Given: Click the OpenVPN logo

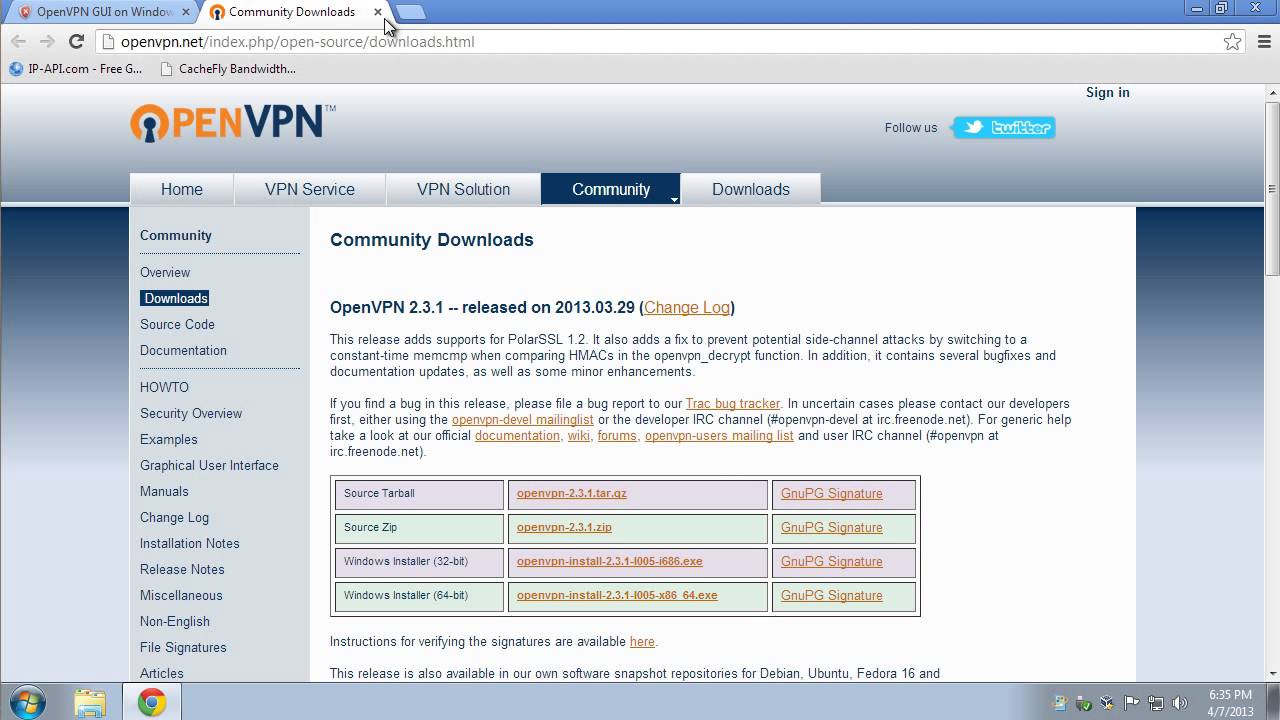Looking at the screenshot, I should click(x=233, y=123).
